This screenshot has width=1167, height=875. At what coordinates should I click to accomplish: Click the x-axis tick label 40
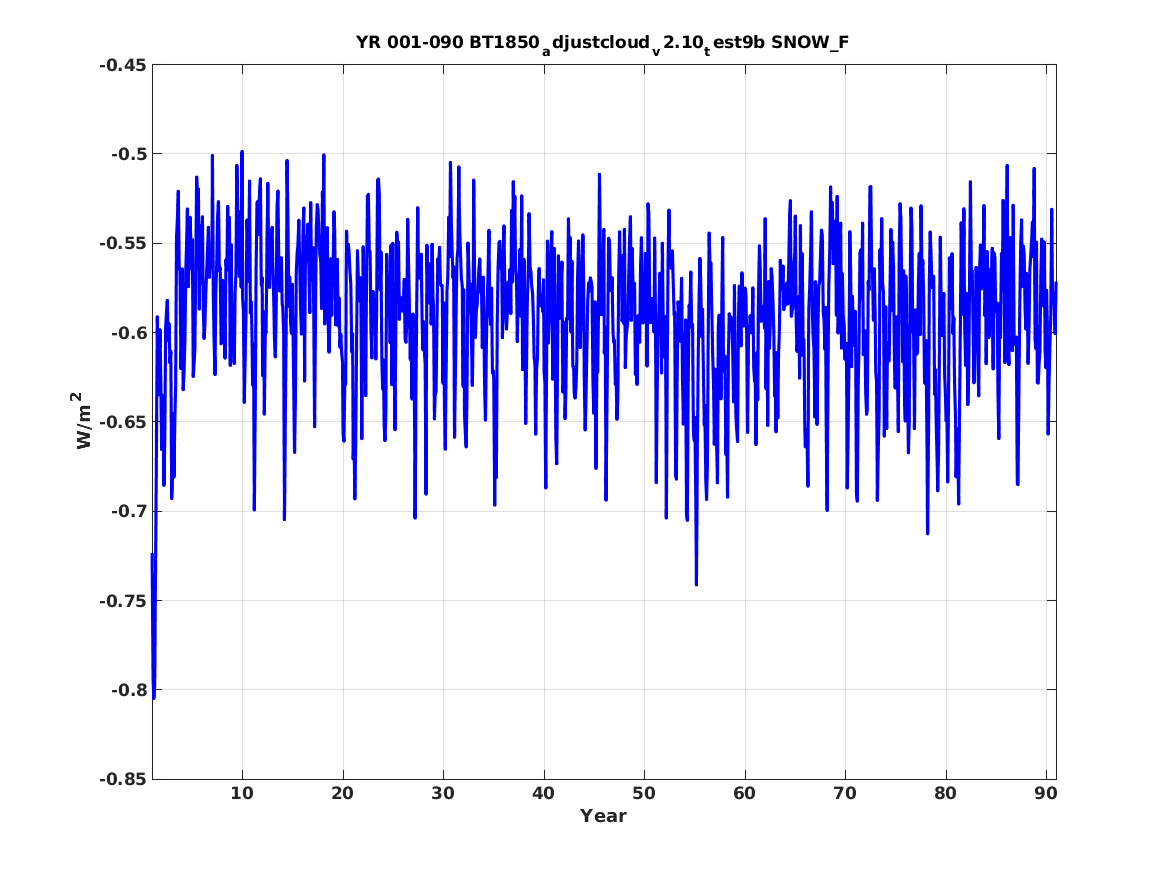(x=543, y=794)
